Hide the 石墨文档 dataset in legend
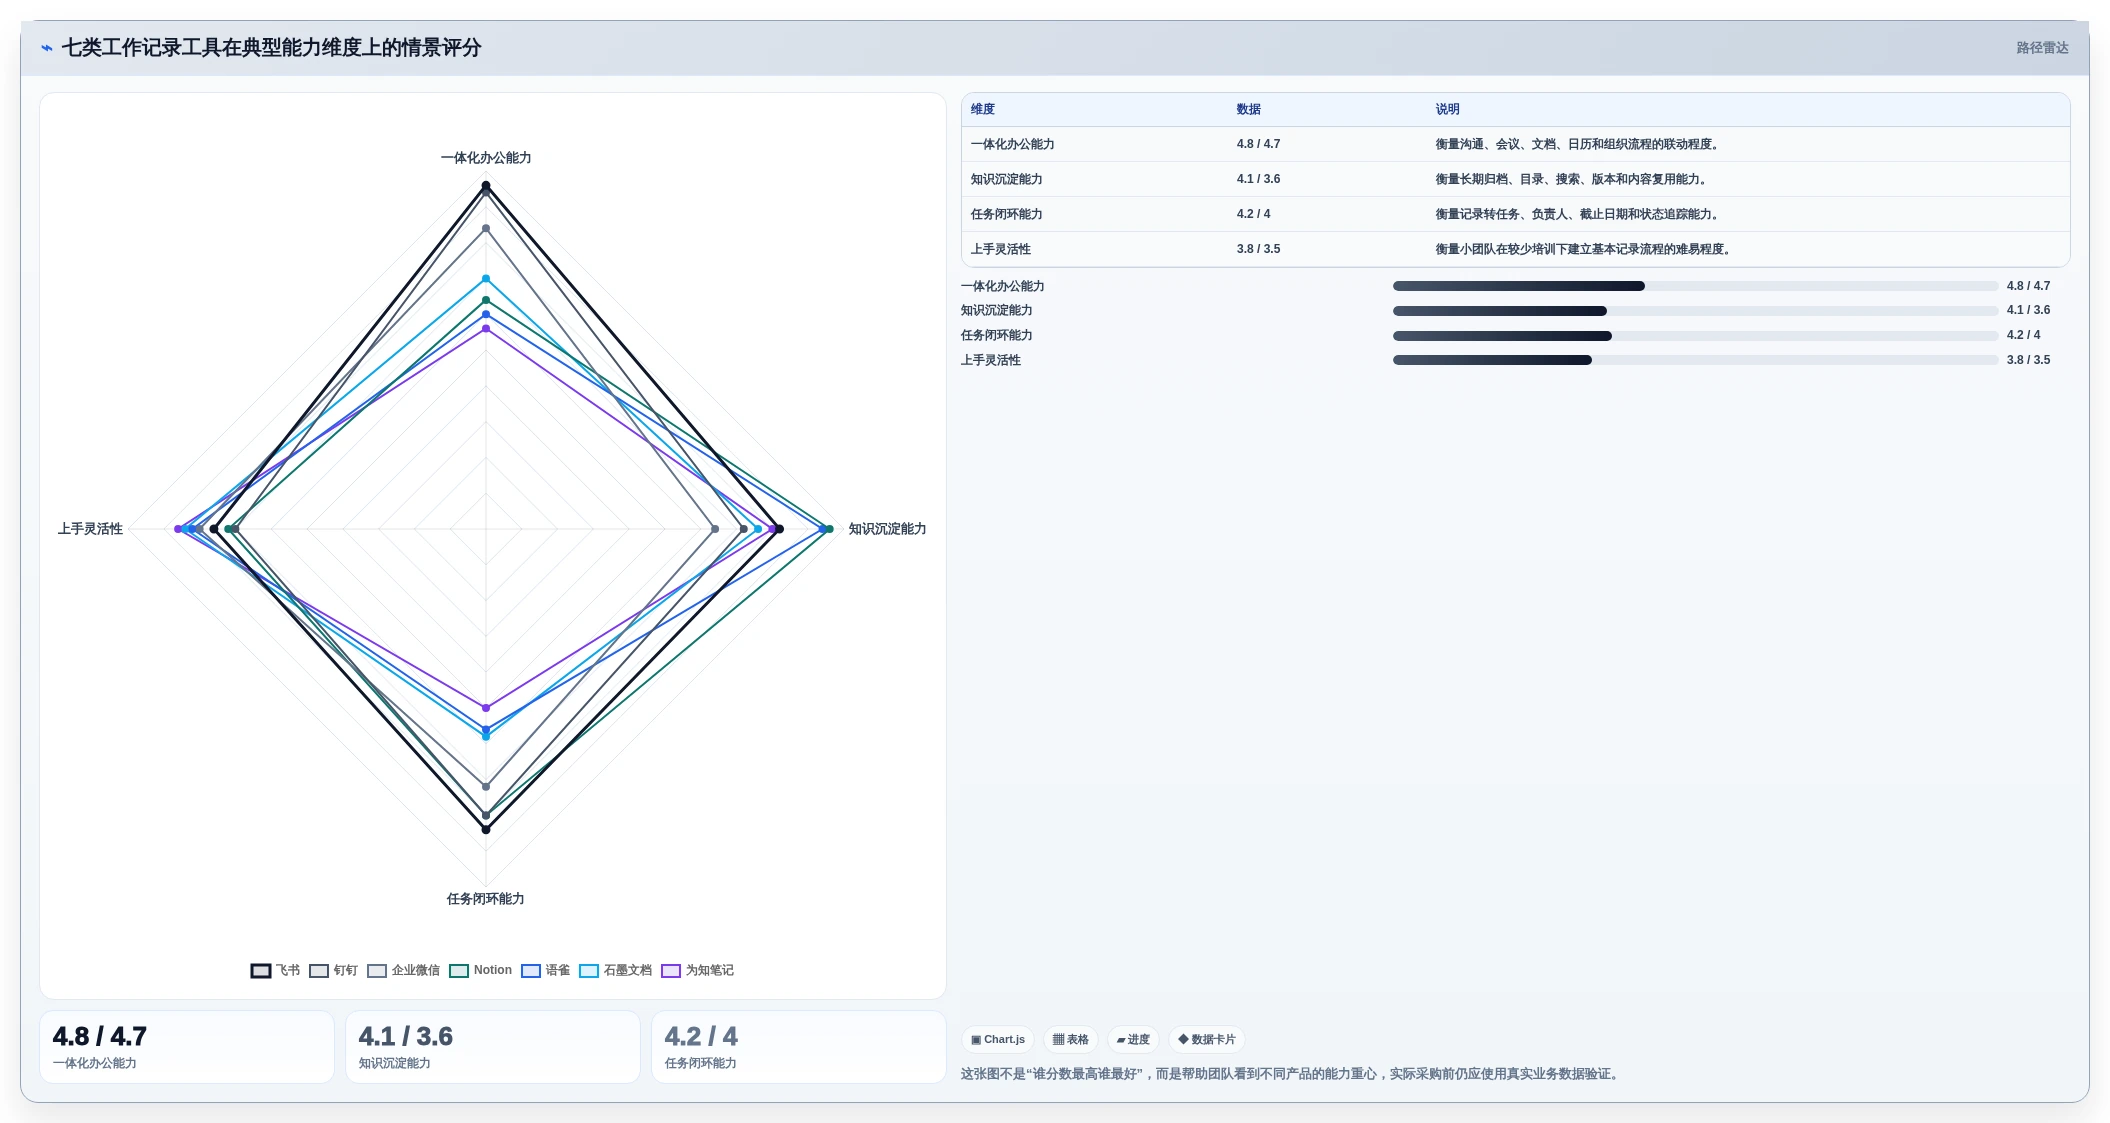 click(x=589, y=971)
